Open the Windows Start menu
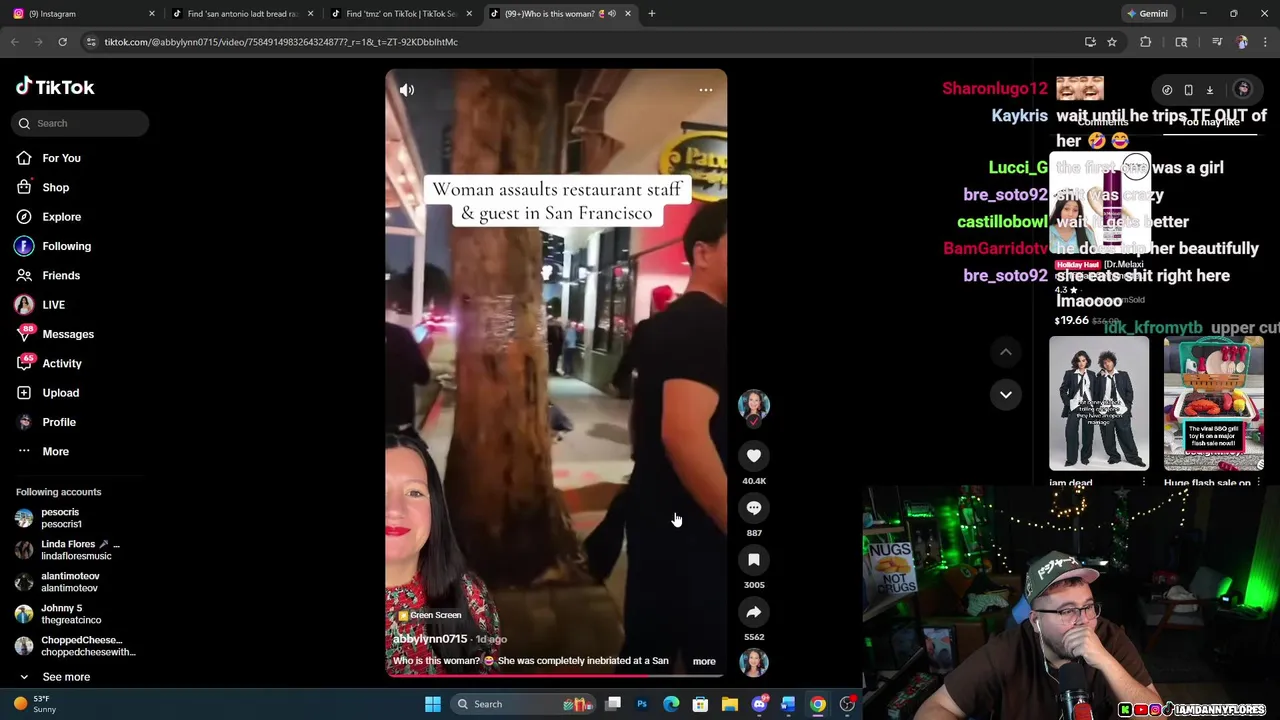 coord(433,704)
